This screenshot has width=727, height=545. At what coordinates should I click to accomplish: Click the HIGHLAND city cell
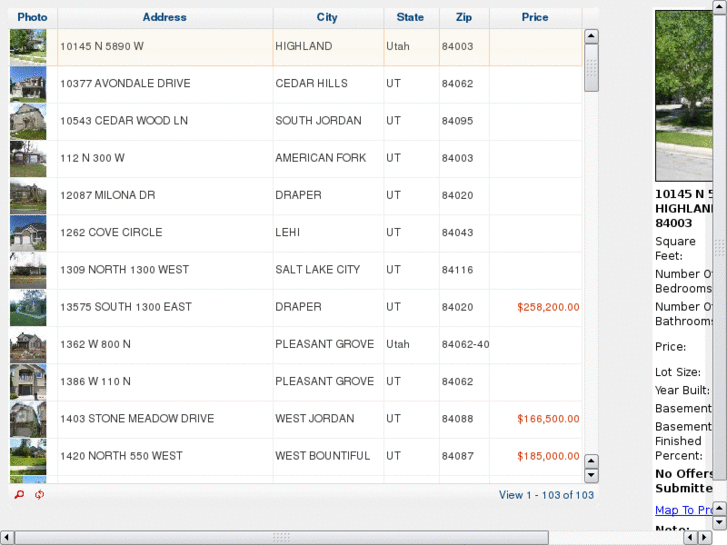coord(328,46)
